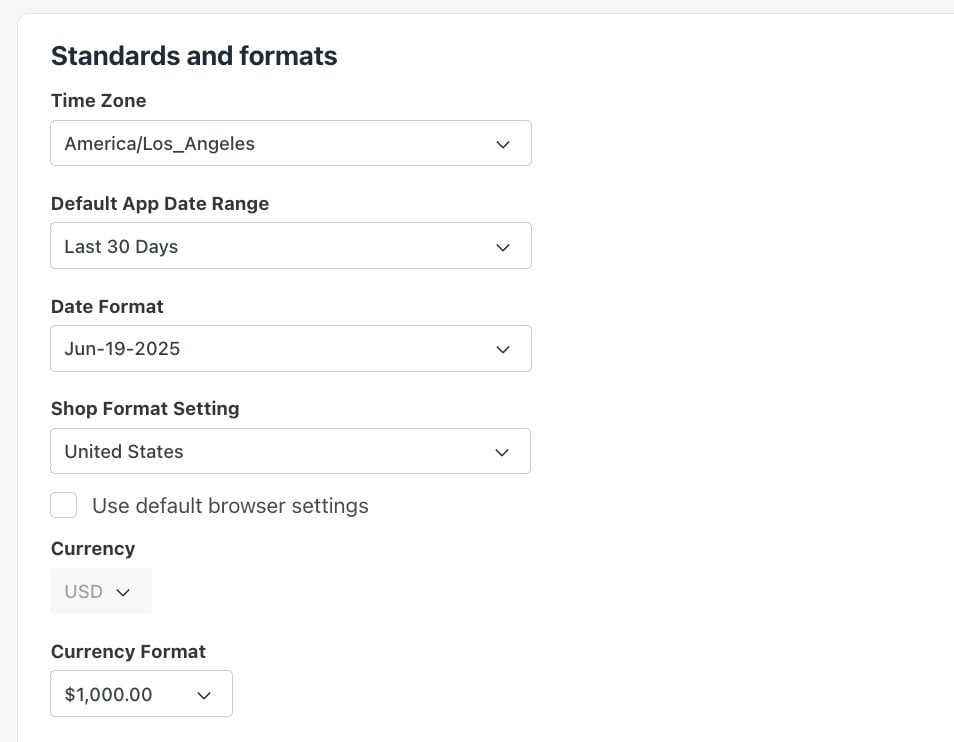Click the chevron arrow beside $1,000.00
Screen dimensions: 954x742
coord(204,695)
